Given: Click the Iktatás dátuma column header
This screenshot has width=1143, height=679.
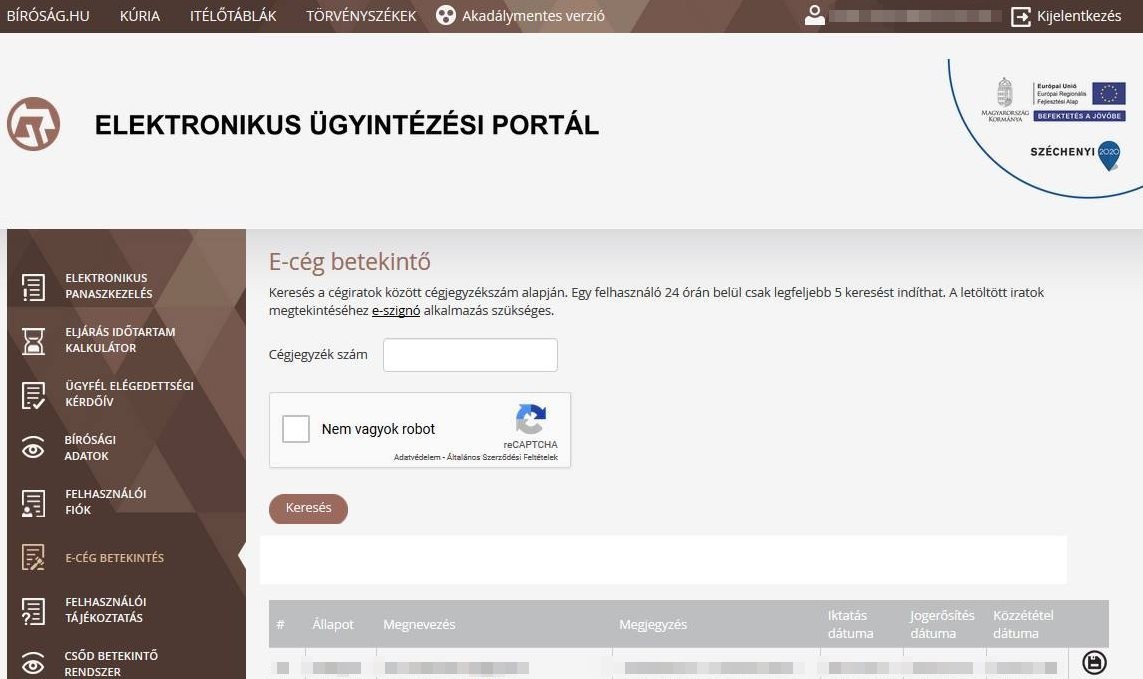Looking at the screenshot, I should click(x=850, y=624).
